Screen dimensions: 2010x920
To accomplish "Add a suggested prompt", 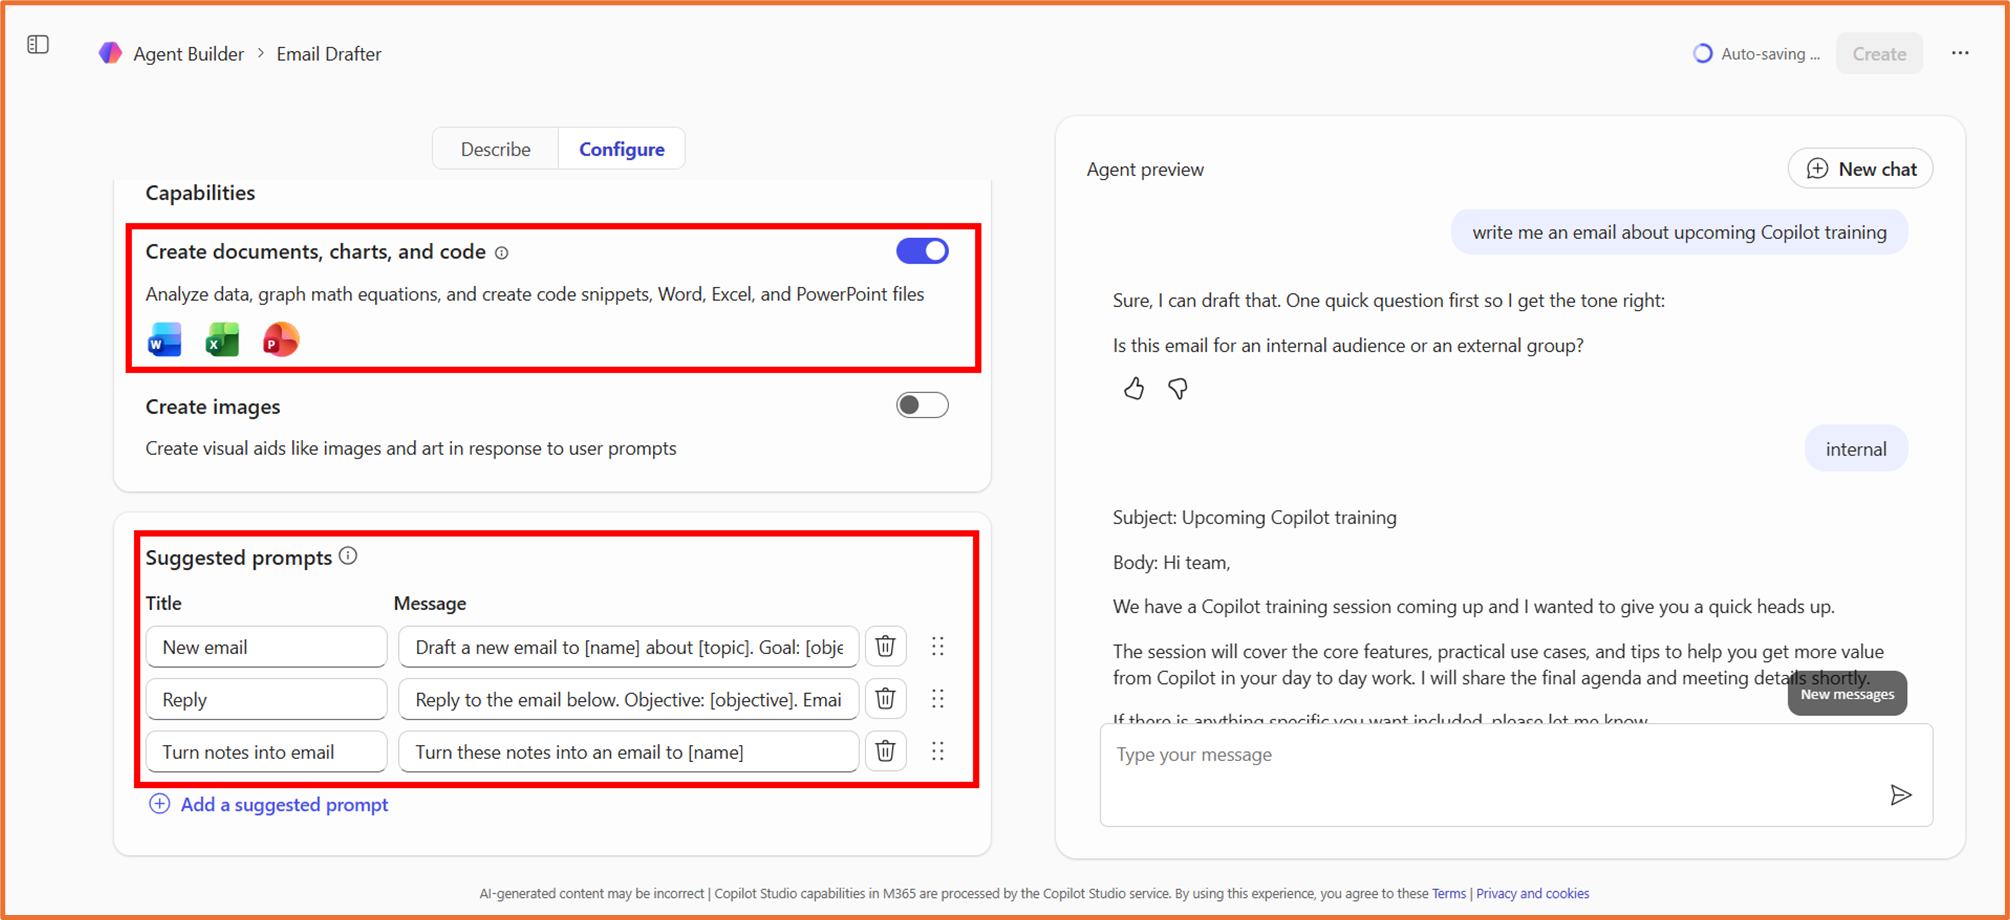I will [x=269, y=804].
